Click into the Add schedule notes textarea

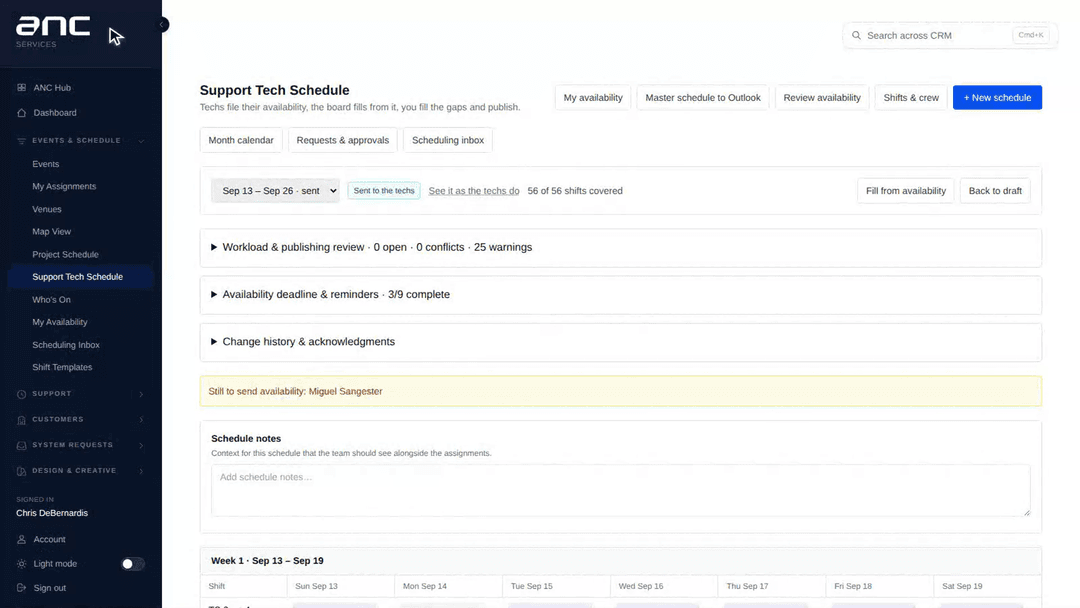pos(621,490)
